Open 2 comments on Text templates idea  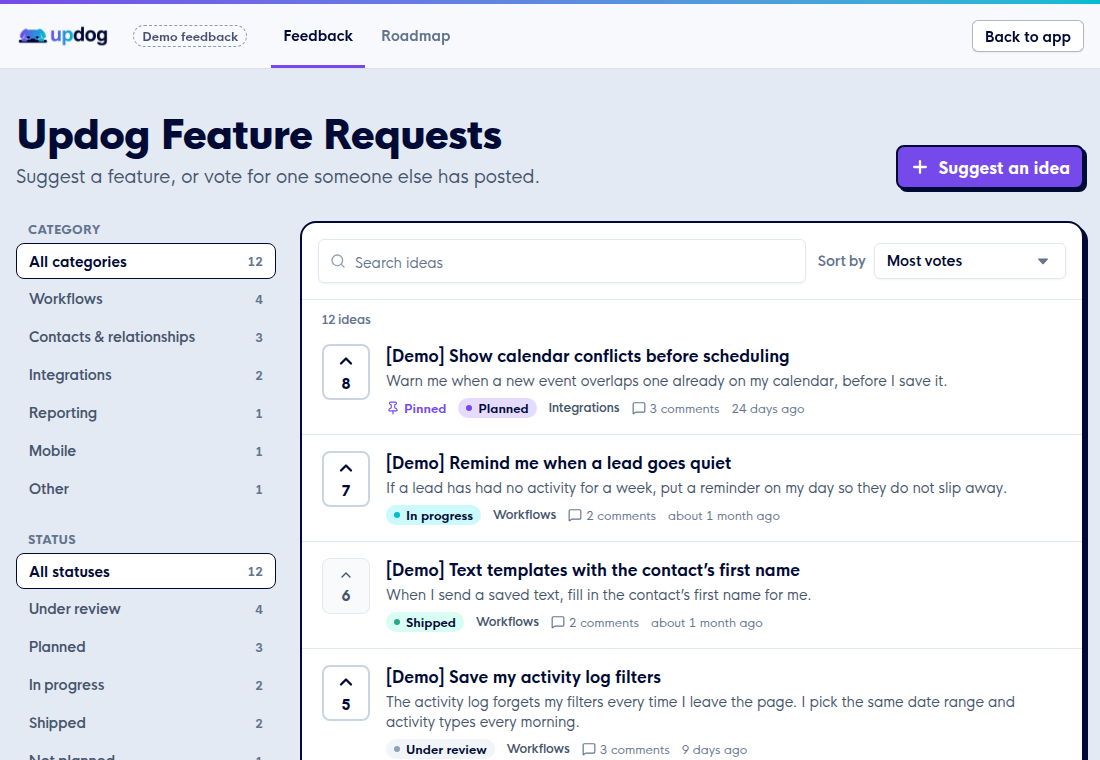(x=595, y=622)
